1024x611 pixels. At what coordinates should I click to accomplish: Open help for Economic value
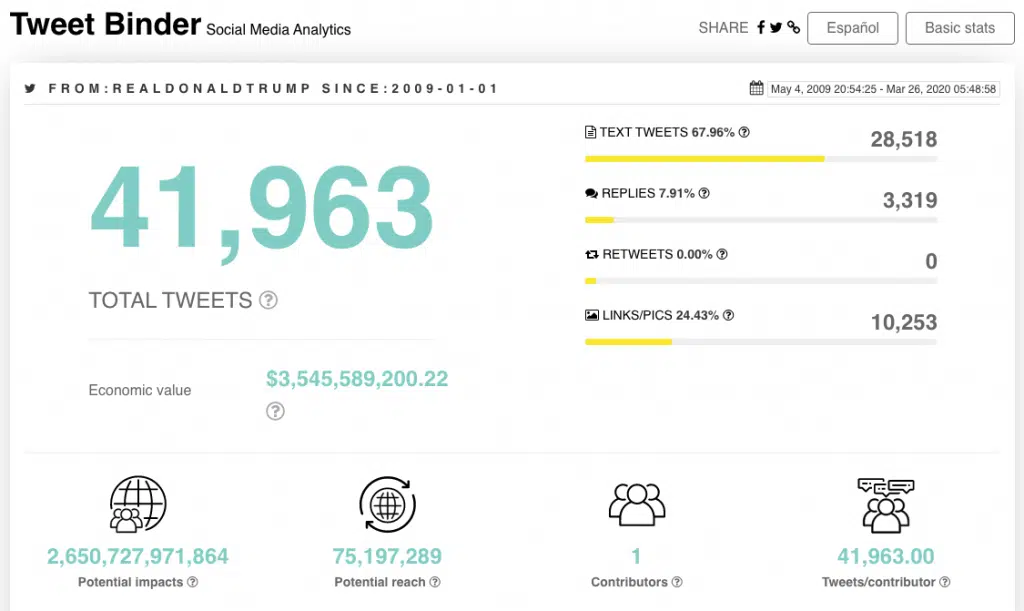click(275, 411)
